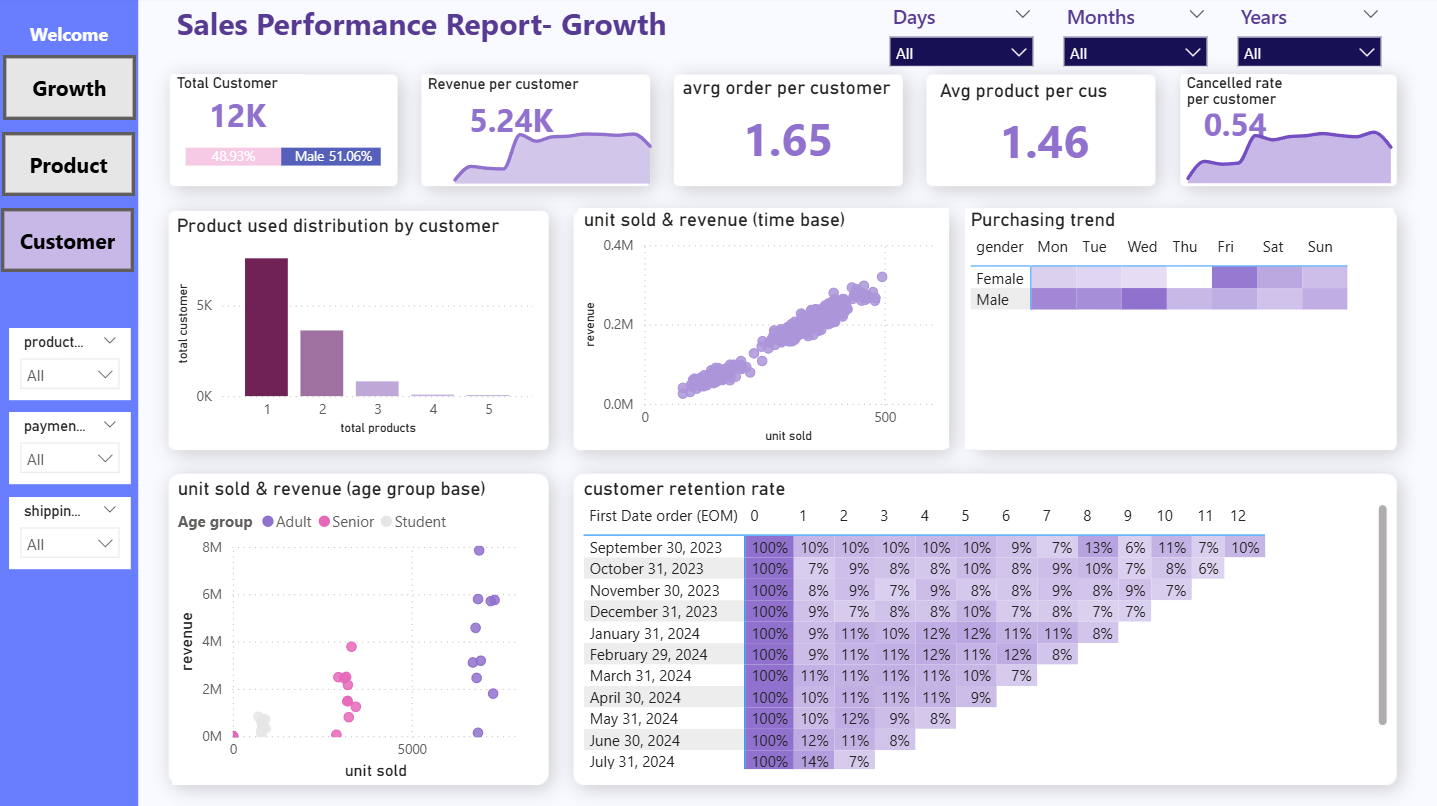Open the Years filter dropdown
Viewport: 1437px width, 806px height.
tap(1309, 53)
